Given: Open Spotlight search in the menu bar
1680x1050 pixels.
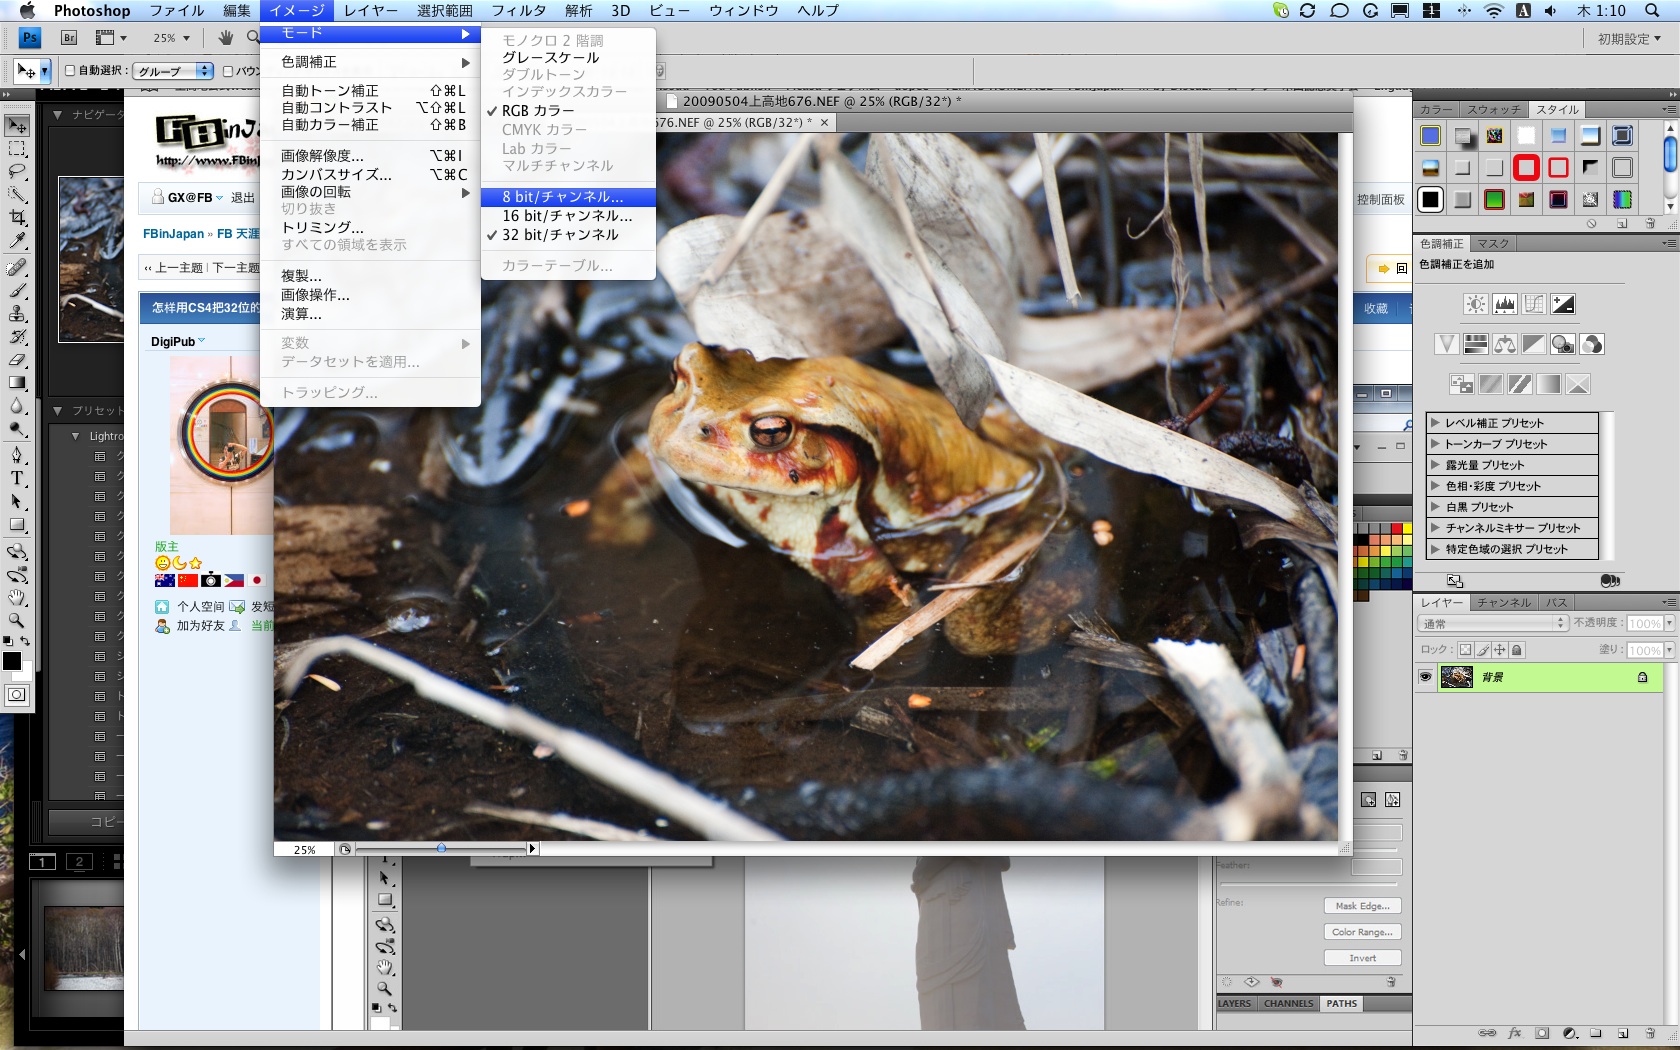Looking at the screenshot, I should pyautogui.click(x=1650, y=10).
